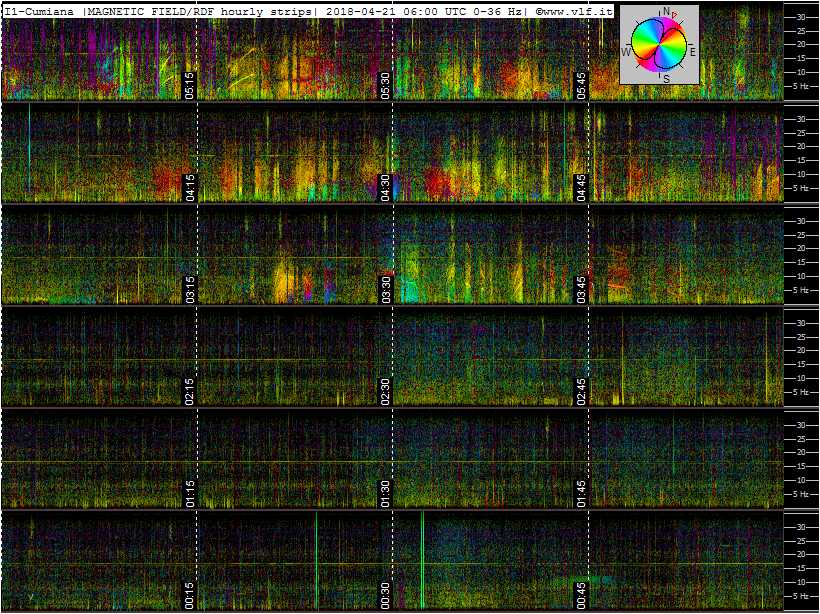Select the 00:45 time marker
Image resolution: width=820 pixels, height=614 pixels.
582,596
